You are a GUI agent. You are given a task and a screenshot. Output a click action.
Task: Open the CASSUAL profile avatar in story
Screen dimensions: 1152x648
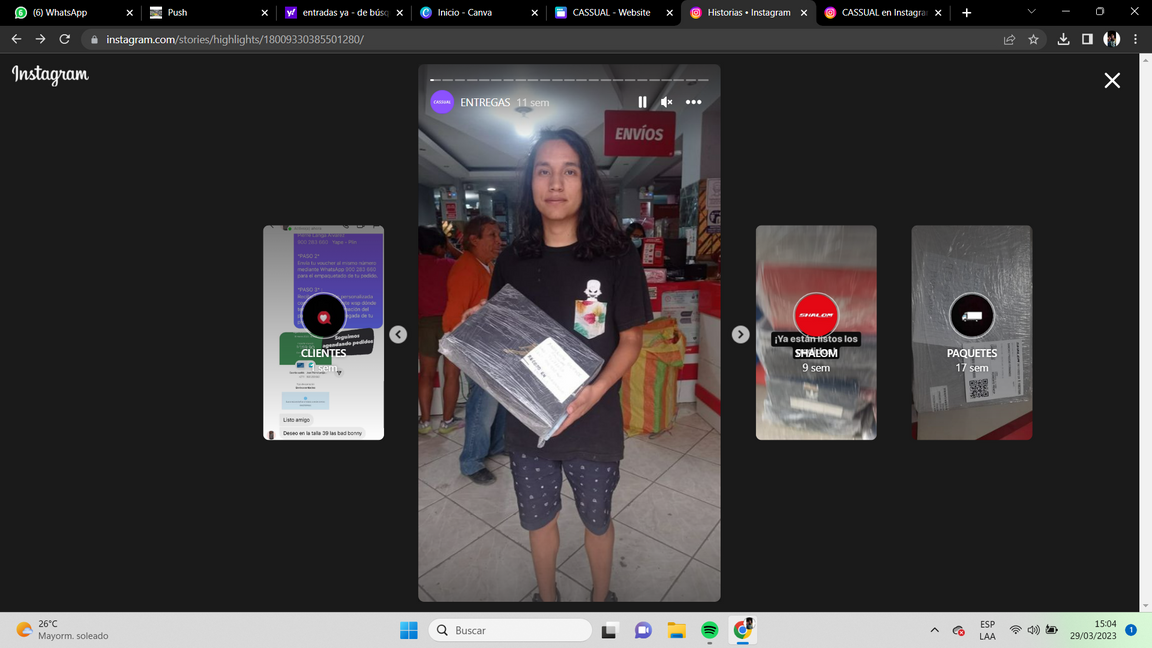click(442, 102)
